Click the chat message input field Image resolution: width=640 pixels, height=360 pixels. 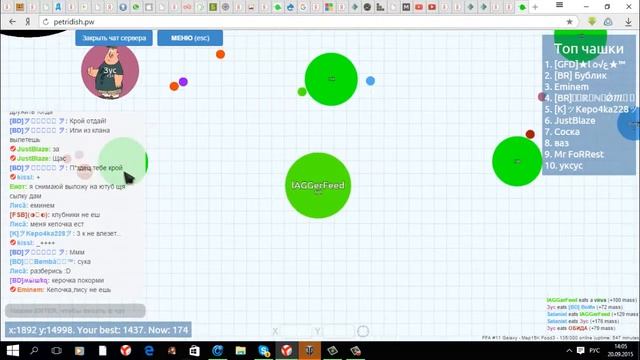tap(75, 311)
